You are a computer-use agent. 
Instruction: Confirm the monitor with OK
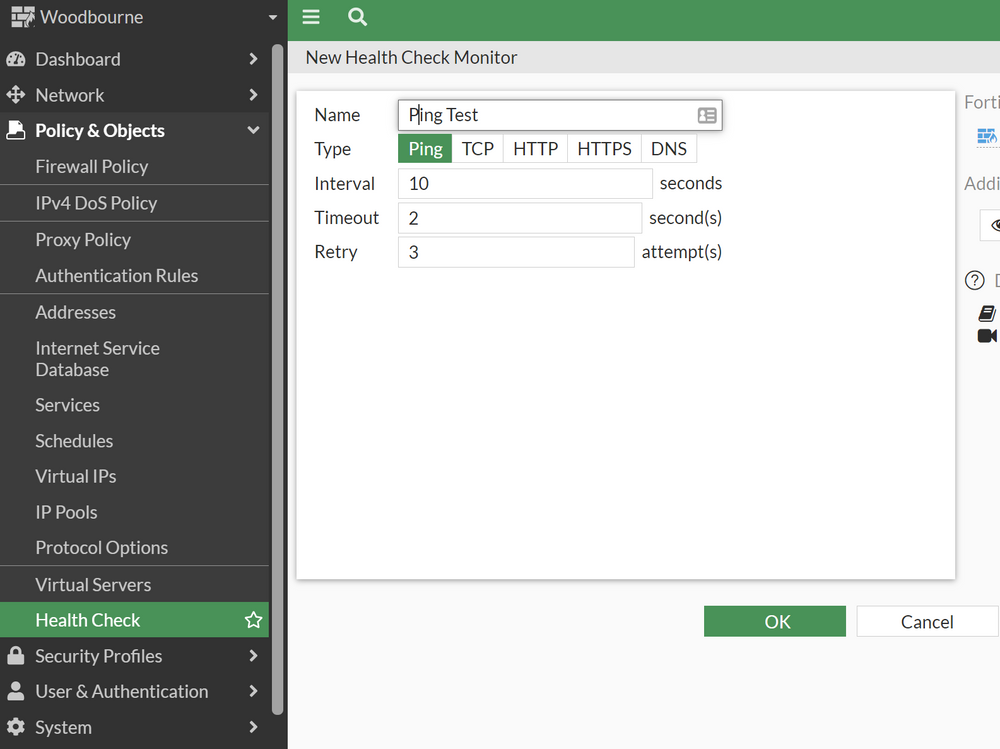[775, 621]
